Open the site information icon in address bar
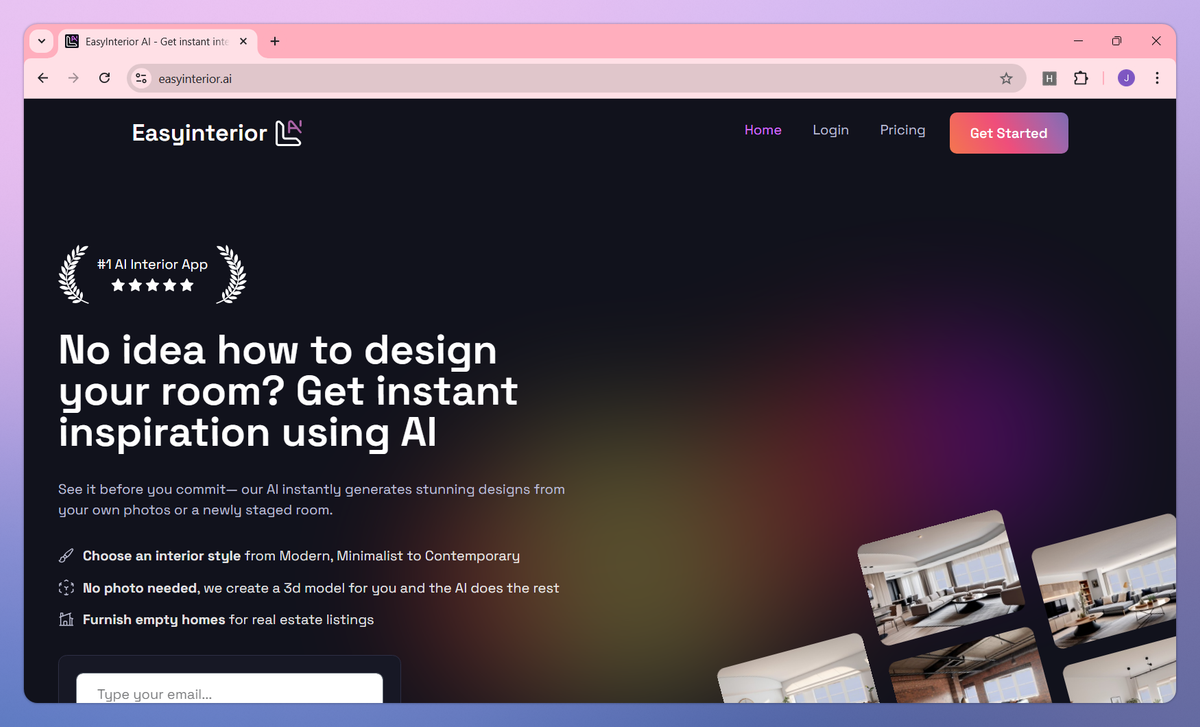This screenshot has height=727, width=1200. [x=141, y=78]
